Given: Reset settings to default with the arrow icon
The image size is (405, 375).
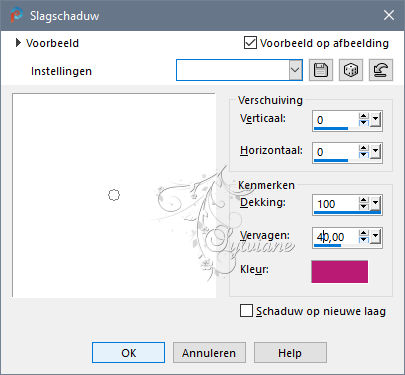Looking at the screenshot, I should 381,70.
